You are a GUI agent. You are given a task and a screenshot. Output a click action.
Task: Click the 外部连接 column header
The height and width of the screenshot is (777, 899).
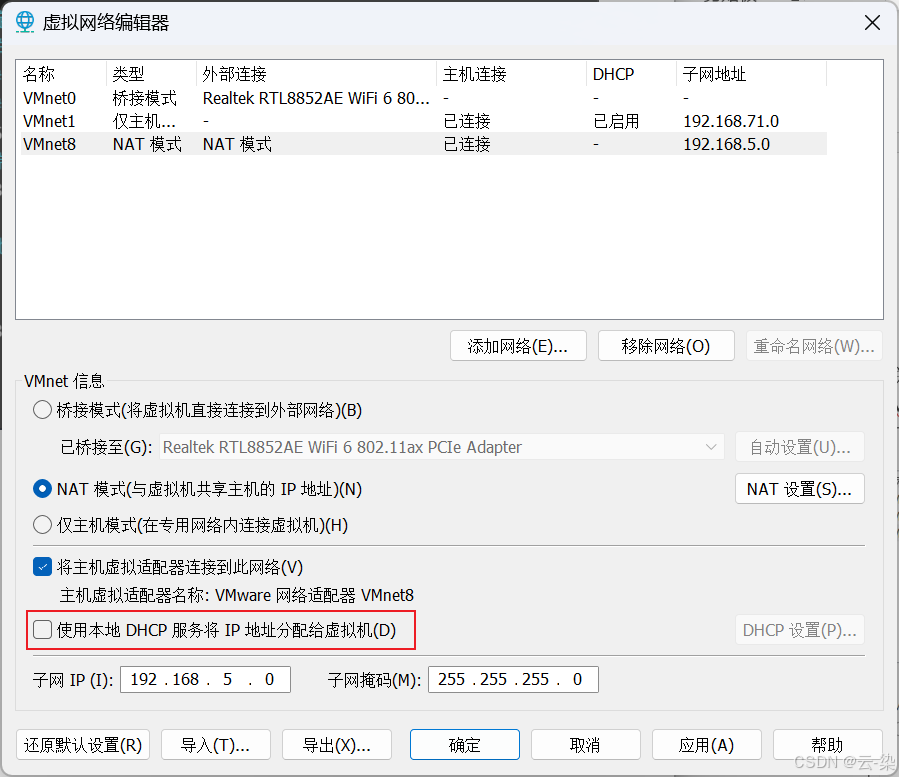click(x=316, y=74)
